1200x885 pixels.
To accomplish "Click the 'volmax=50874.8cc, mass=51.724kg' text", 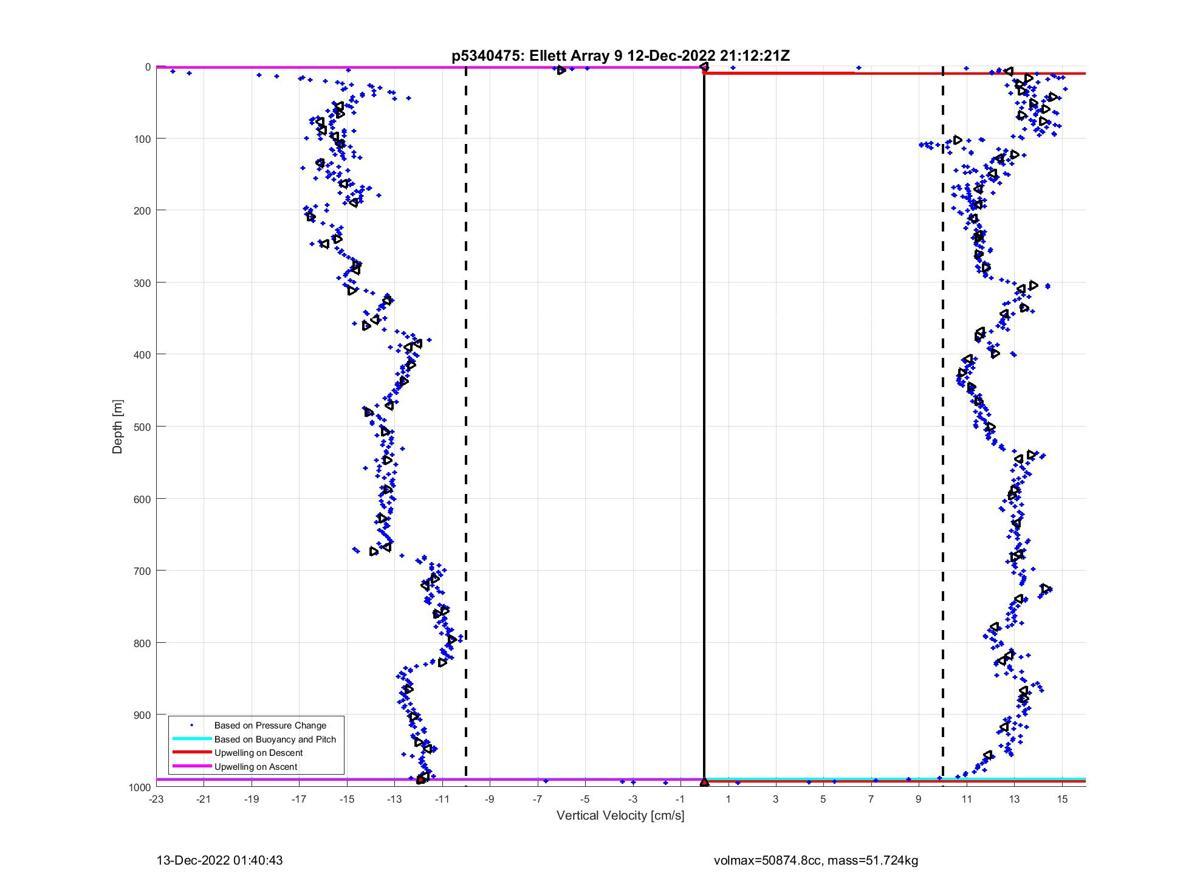I will [816, 860].
